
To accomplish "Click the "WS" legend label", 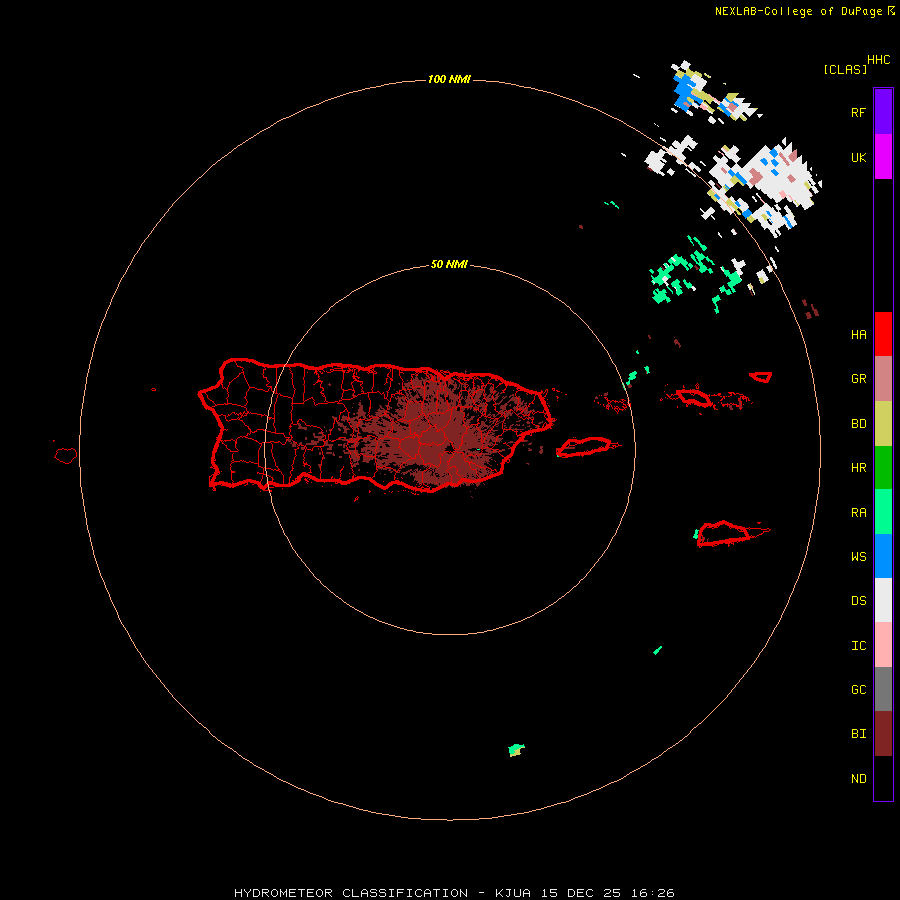I will 859,557.
